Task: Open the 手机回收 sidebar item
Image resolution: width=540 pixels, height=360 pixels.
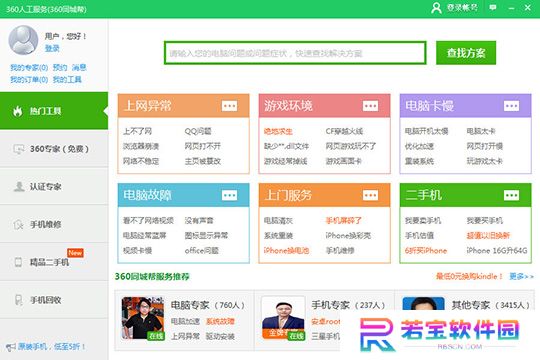Action: [x=54, y=300]
